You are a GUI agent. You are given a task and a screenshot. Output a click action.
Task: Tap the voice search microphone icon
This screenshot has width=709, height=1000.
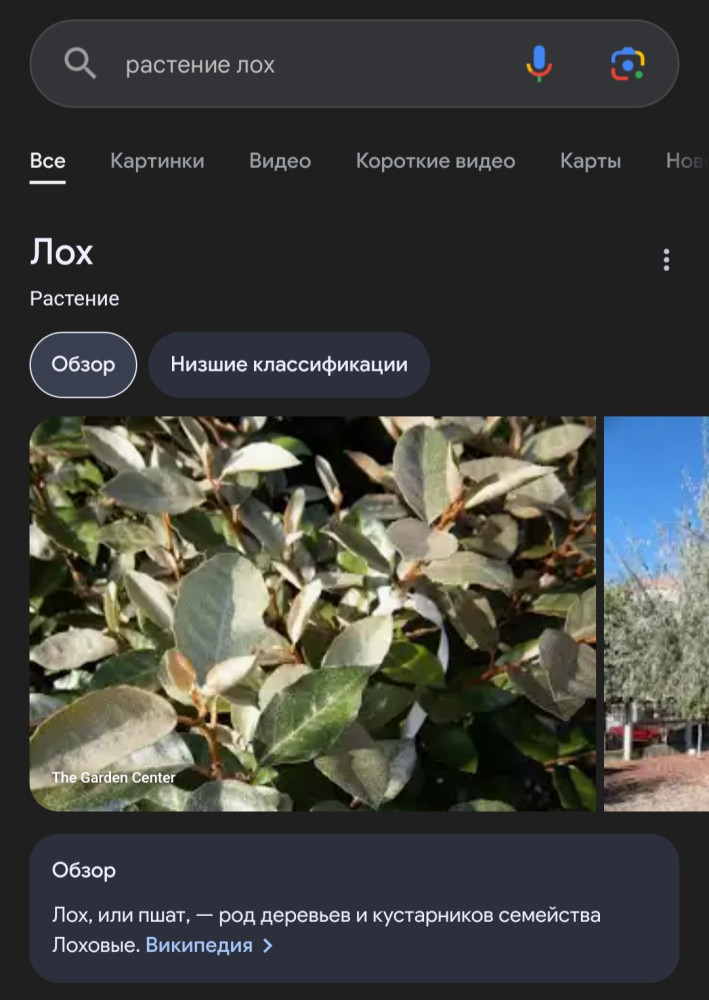coord(539,64)
